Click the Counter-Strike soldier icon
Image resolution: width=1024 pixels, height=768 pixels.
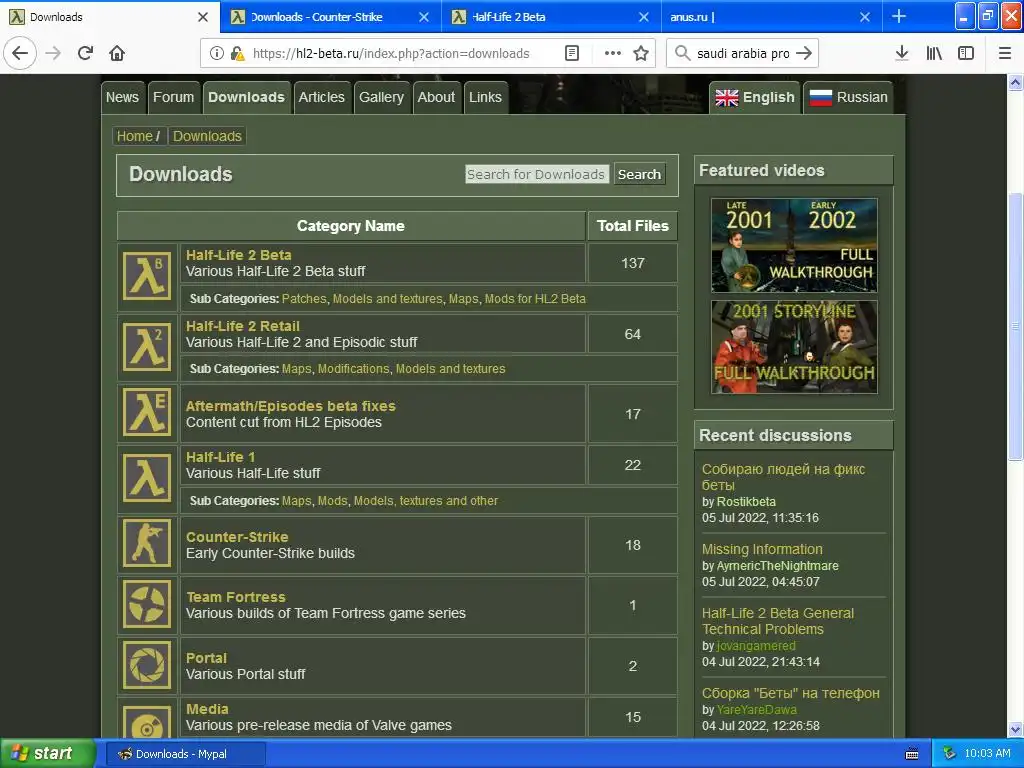tap(147, 543)
